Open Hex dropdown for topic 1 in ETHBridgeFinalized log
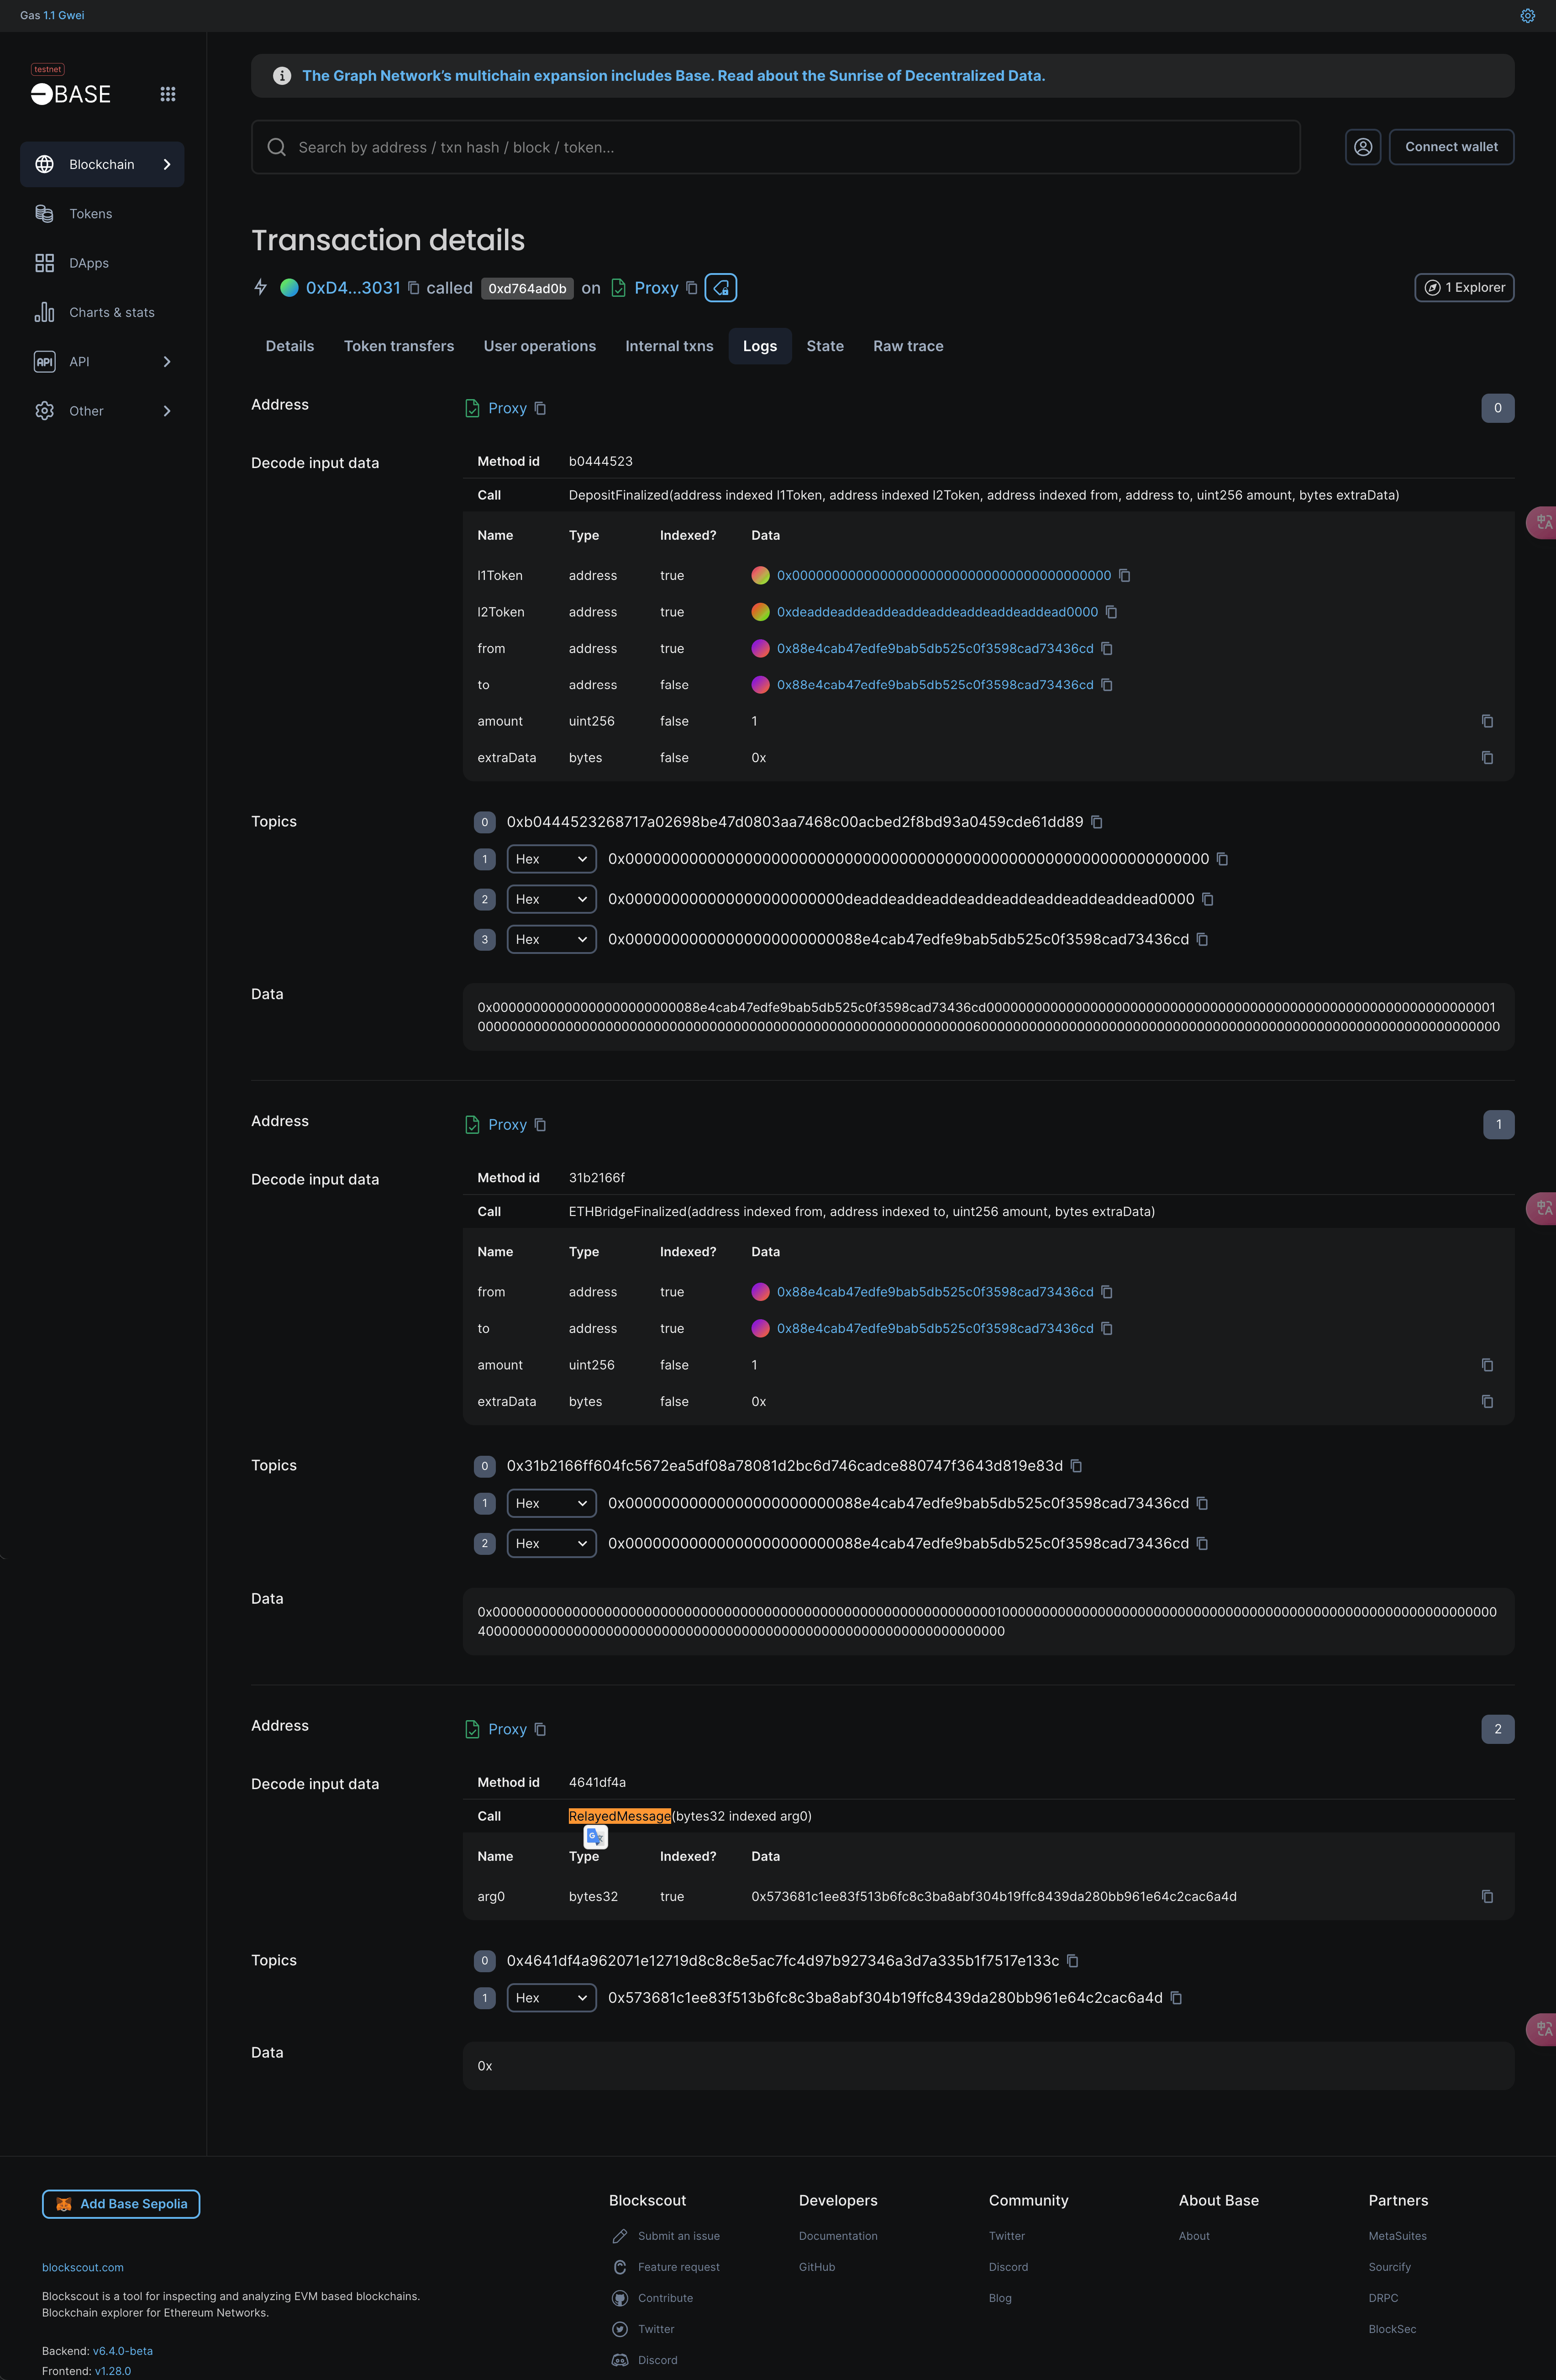 click(551, 1503)
